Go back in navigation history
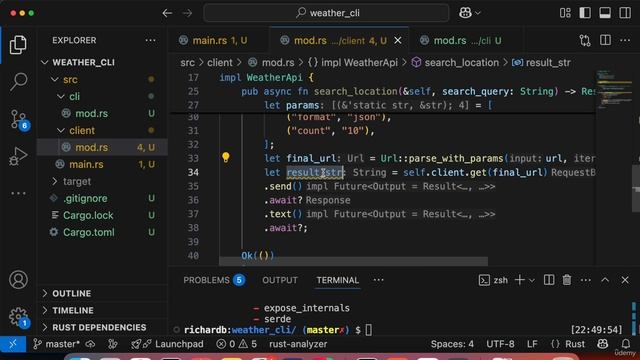This screenshot has height=360, width=640. pyautogui.click(x=167, y=13)
